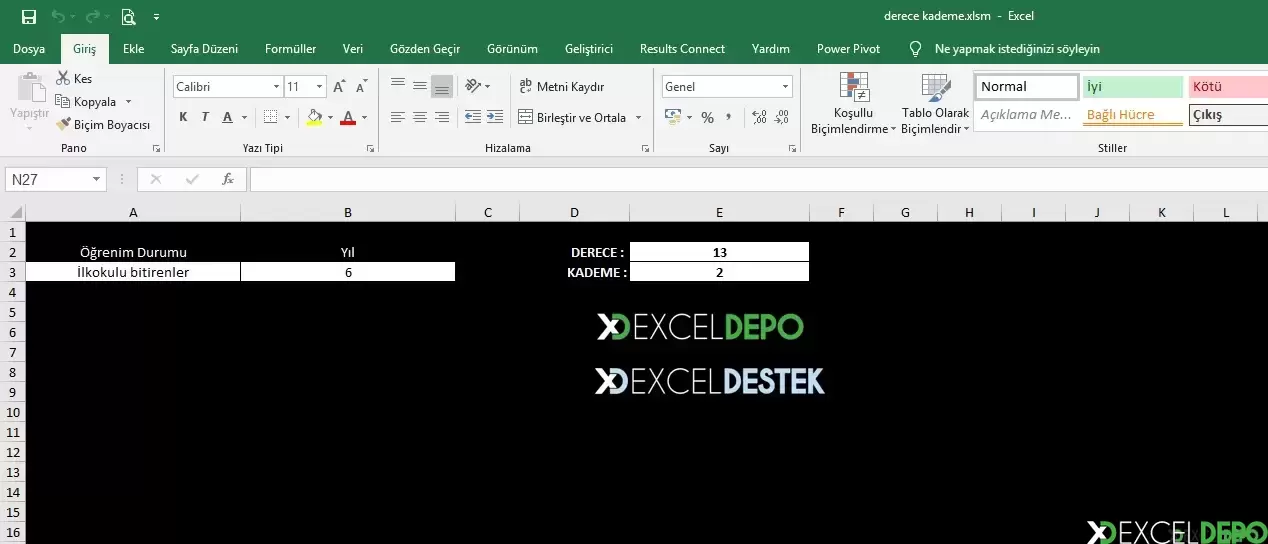Switch to the Sayfa Düzeni tab
Viewport: 1268px width, 544px height.
tap(205, 48)
